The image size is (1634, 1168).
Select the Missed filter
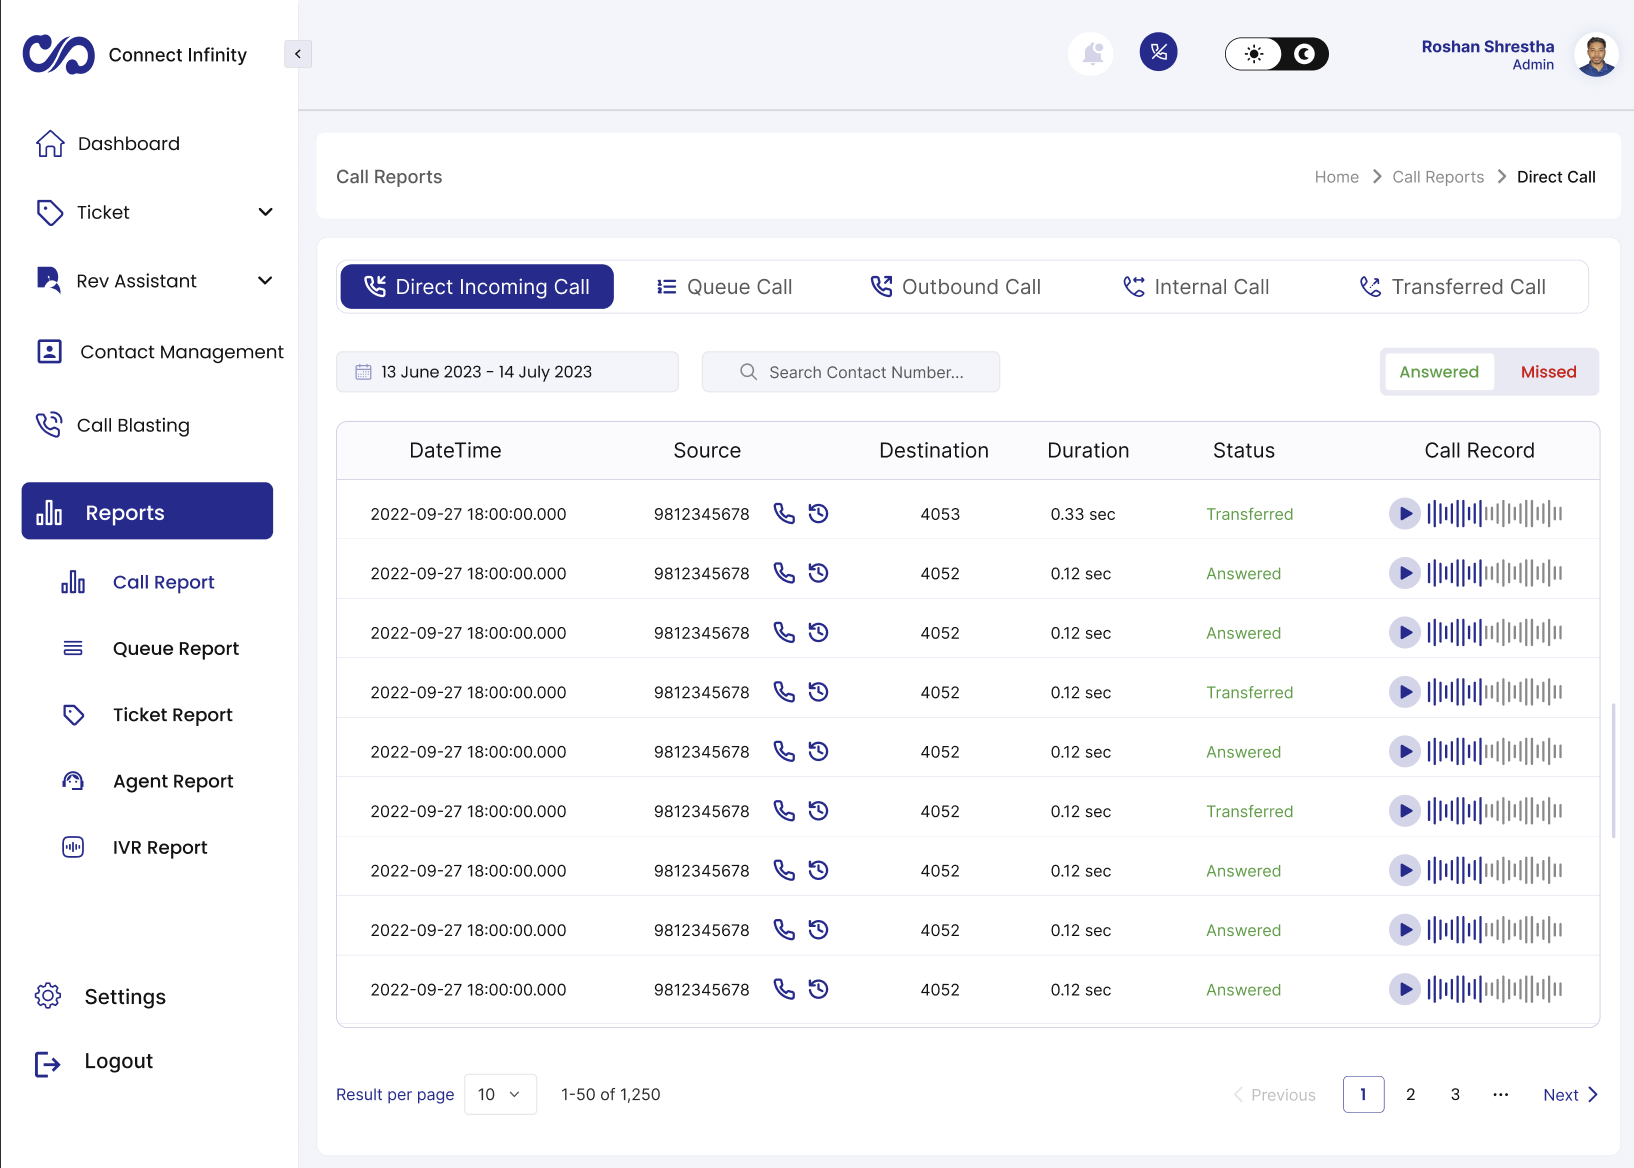tap(1548, 372)
